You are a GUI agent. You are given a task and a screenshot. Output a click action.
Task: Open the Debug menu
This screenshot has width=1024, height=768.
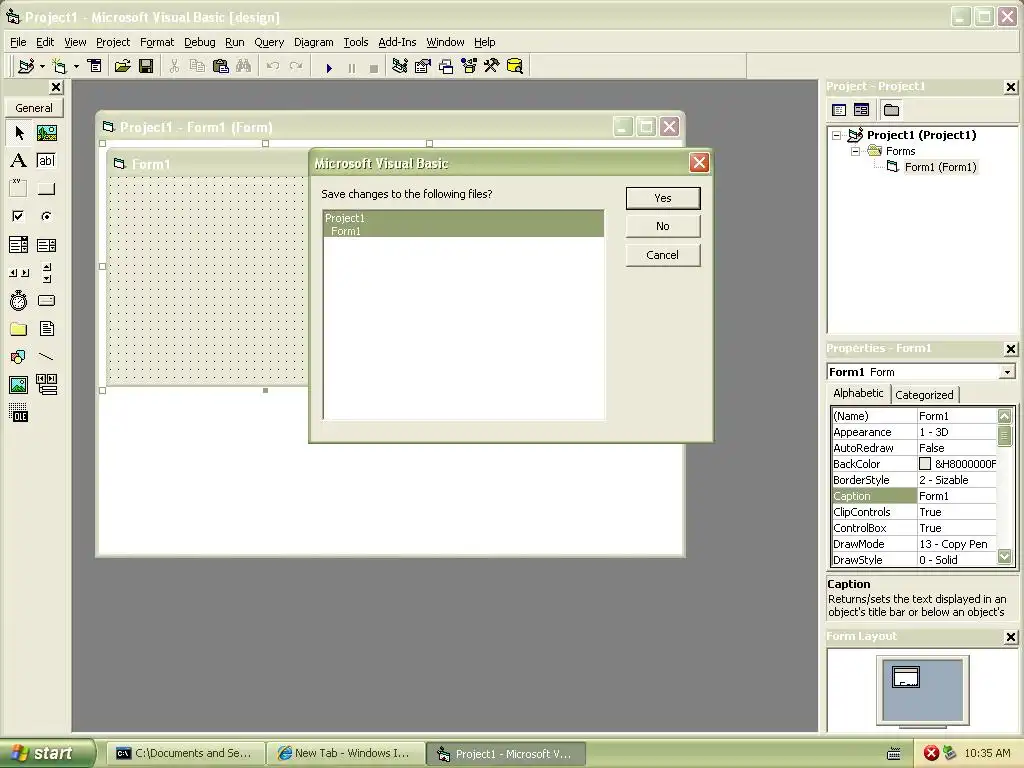pyautogui.click(x=200, y=42)
